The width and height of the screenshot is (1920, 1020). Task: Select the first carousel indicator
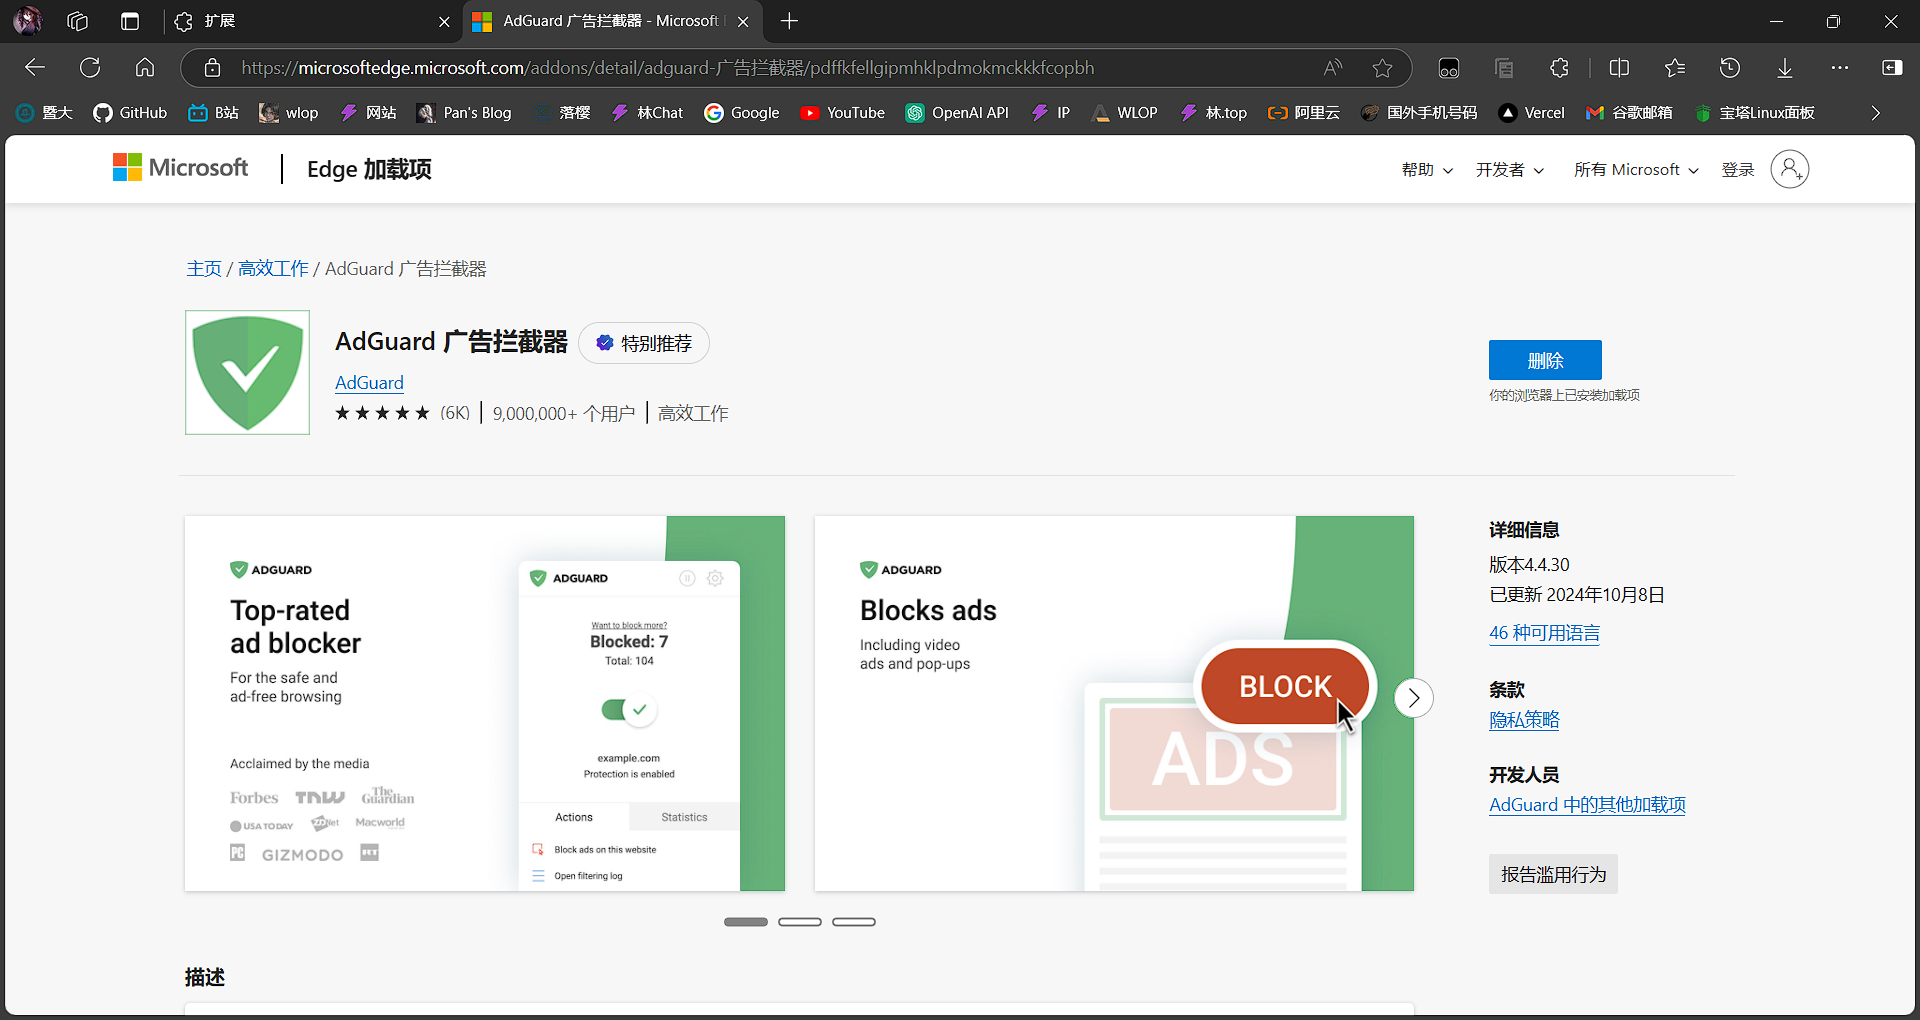(x=746, y=922)
